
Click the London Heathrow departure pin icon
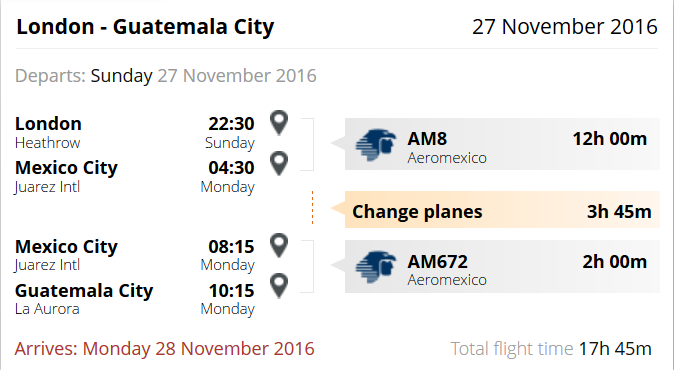pyautogui.click(x=279, y=123)
